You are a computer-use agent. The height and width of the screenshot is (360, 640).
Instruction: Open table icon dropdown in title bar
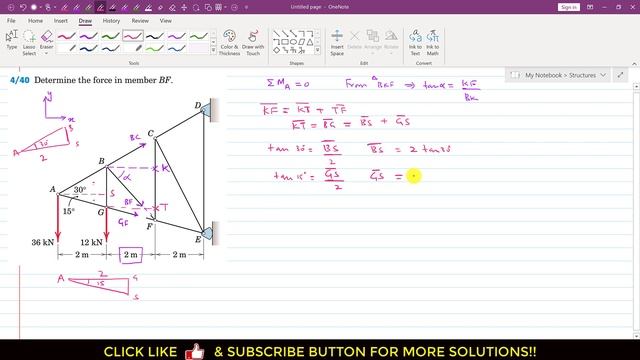click(225, 7)
